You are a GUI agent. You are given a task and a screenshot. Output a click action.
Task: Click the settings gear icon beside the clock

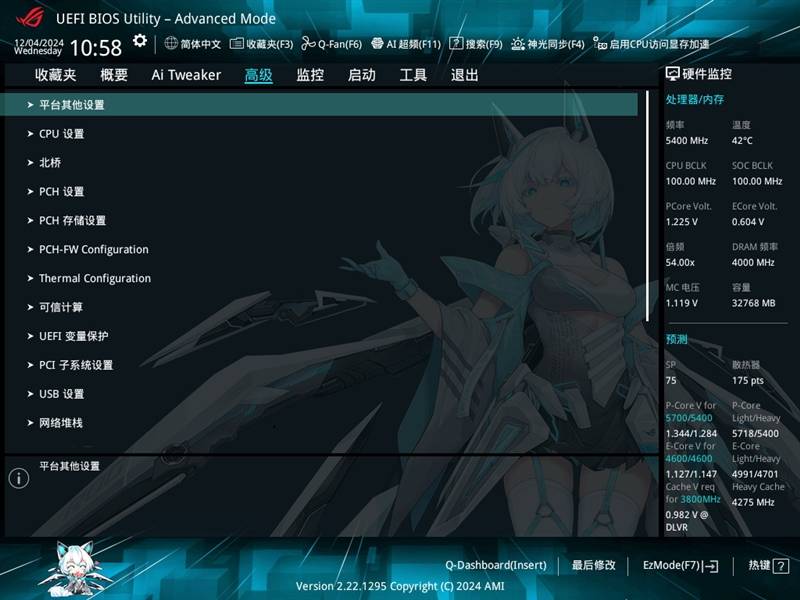coord(140,41)
